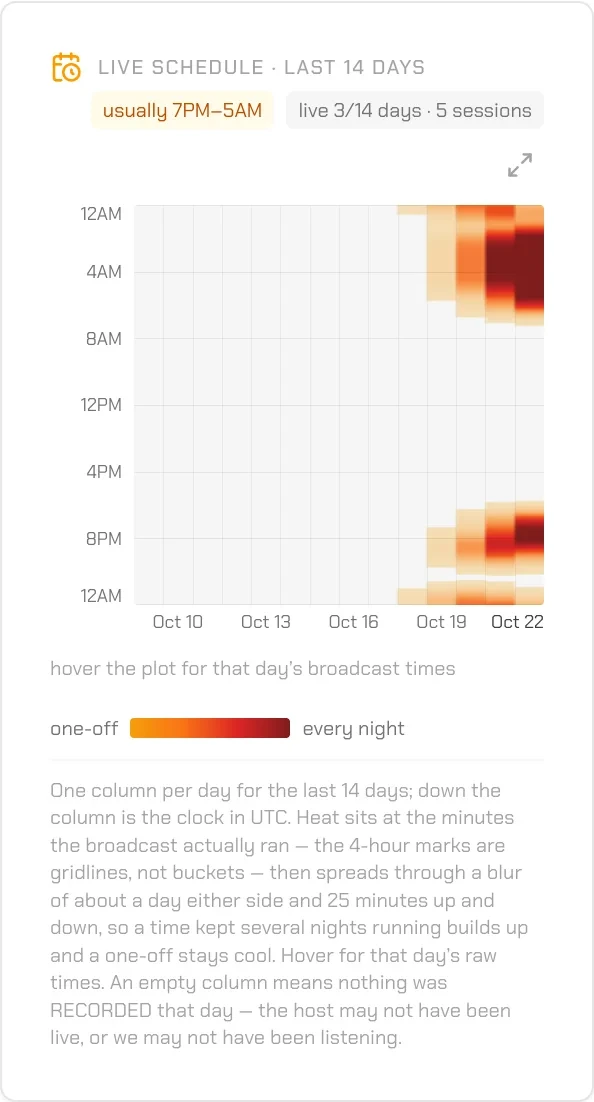Click the Oct 19 date label

[x=441, y=621]
